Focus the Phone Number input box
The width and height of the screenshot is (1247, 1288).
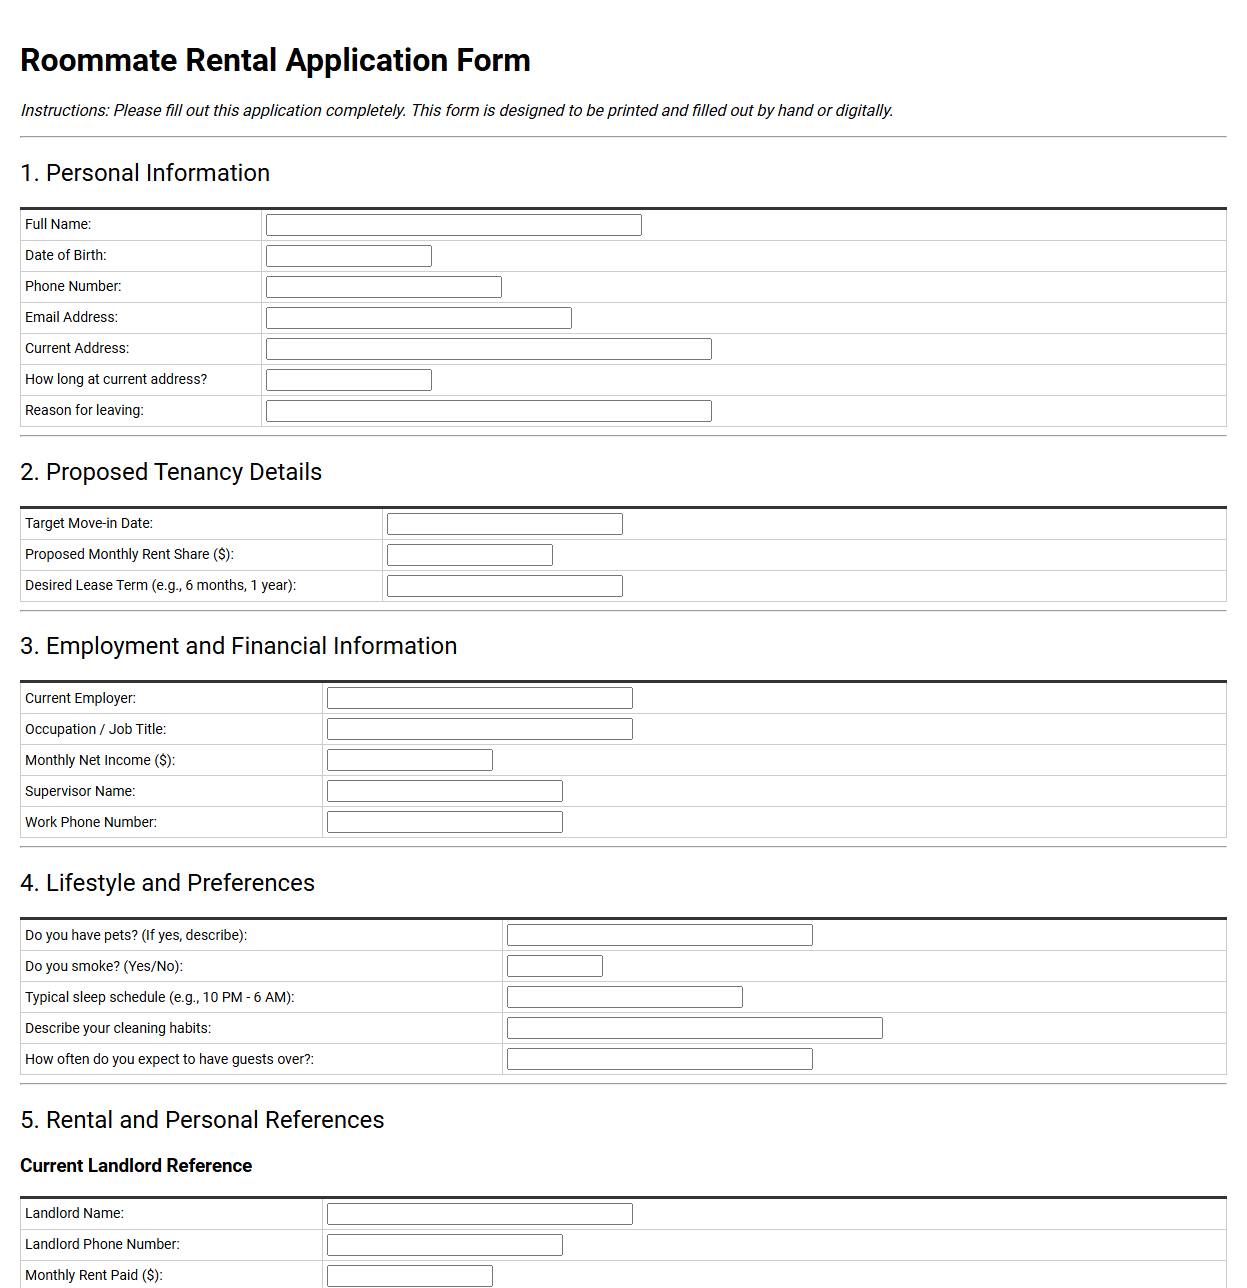point(384,287)
